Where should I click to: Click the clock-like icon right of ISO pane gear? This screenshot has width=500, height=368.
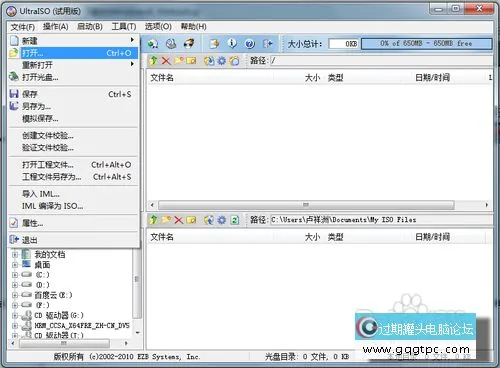[x=234, y=61]
